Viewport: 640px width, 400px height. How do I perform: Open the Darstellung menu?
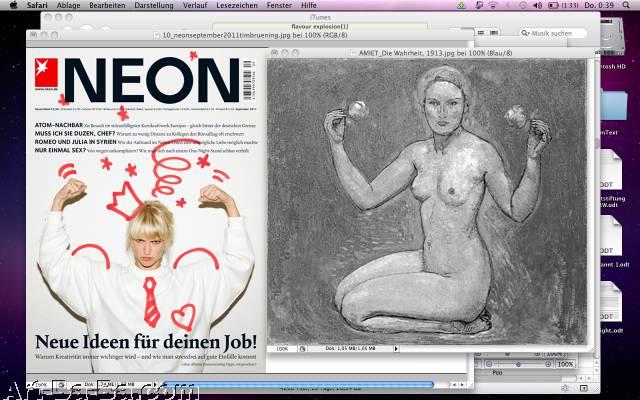(154, 5)
